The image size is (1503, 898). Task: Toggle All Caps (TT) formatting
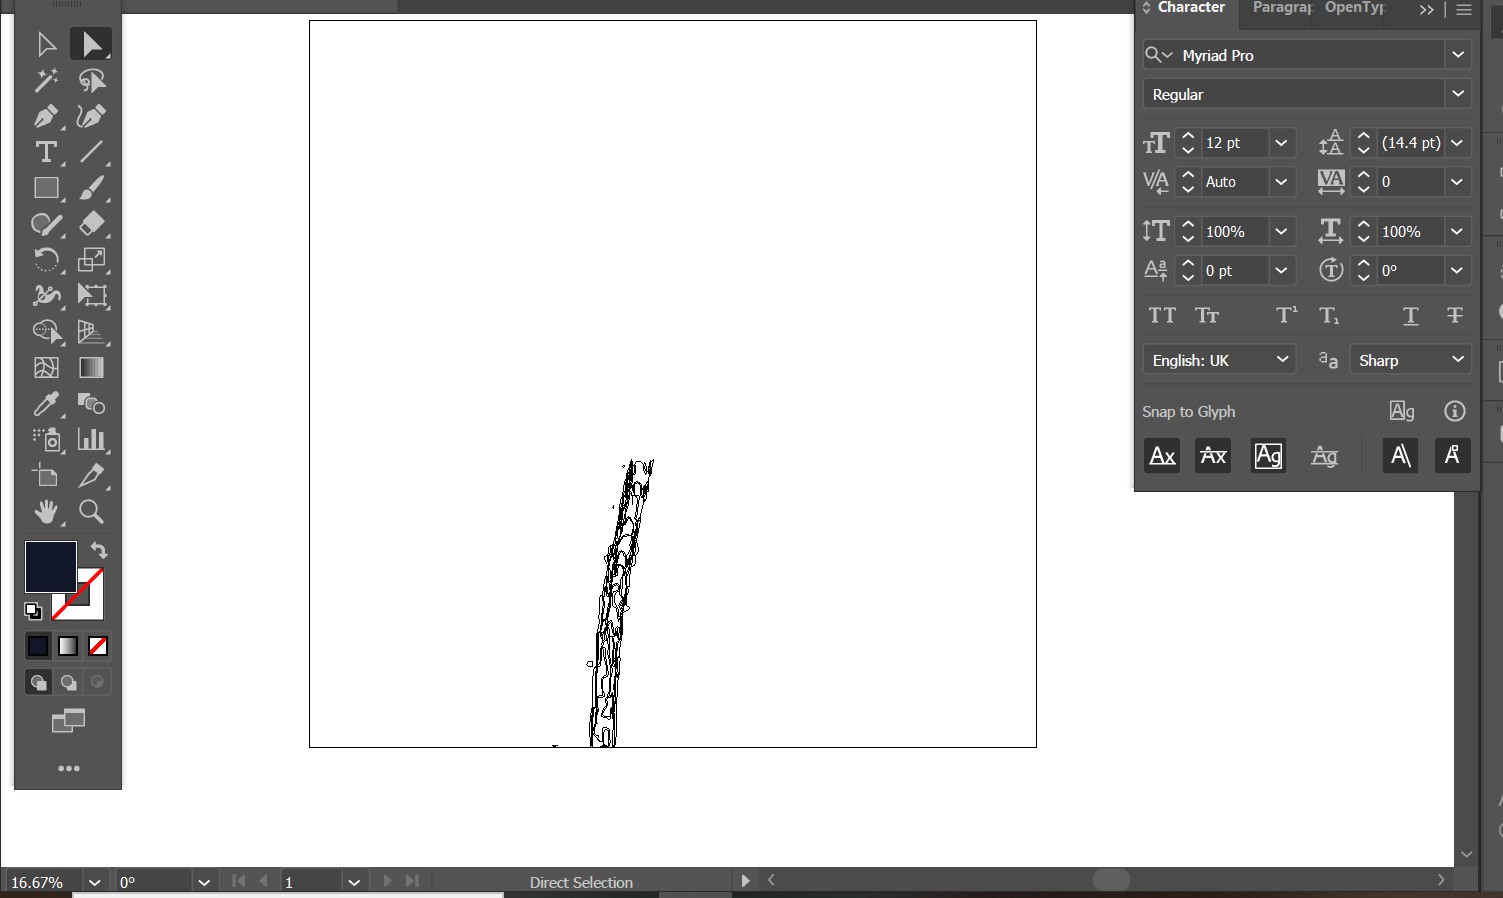click(1162, 316)
